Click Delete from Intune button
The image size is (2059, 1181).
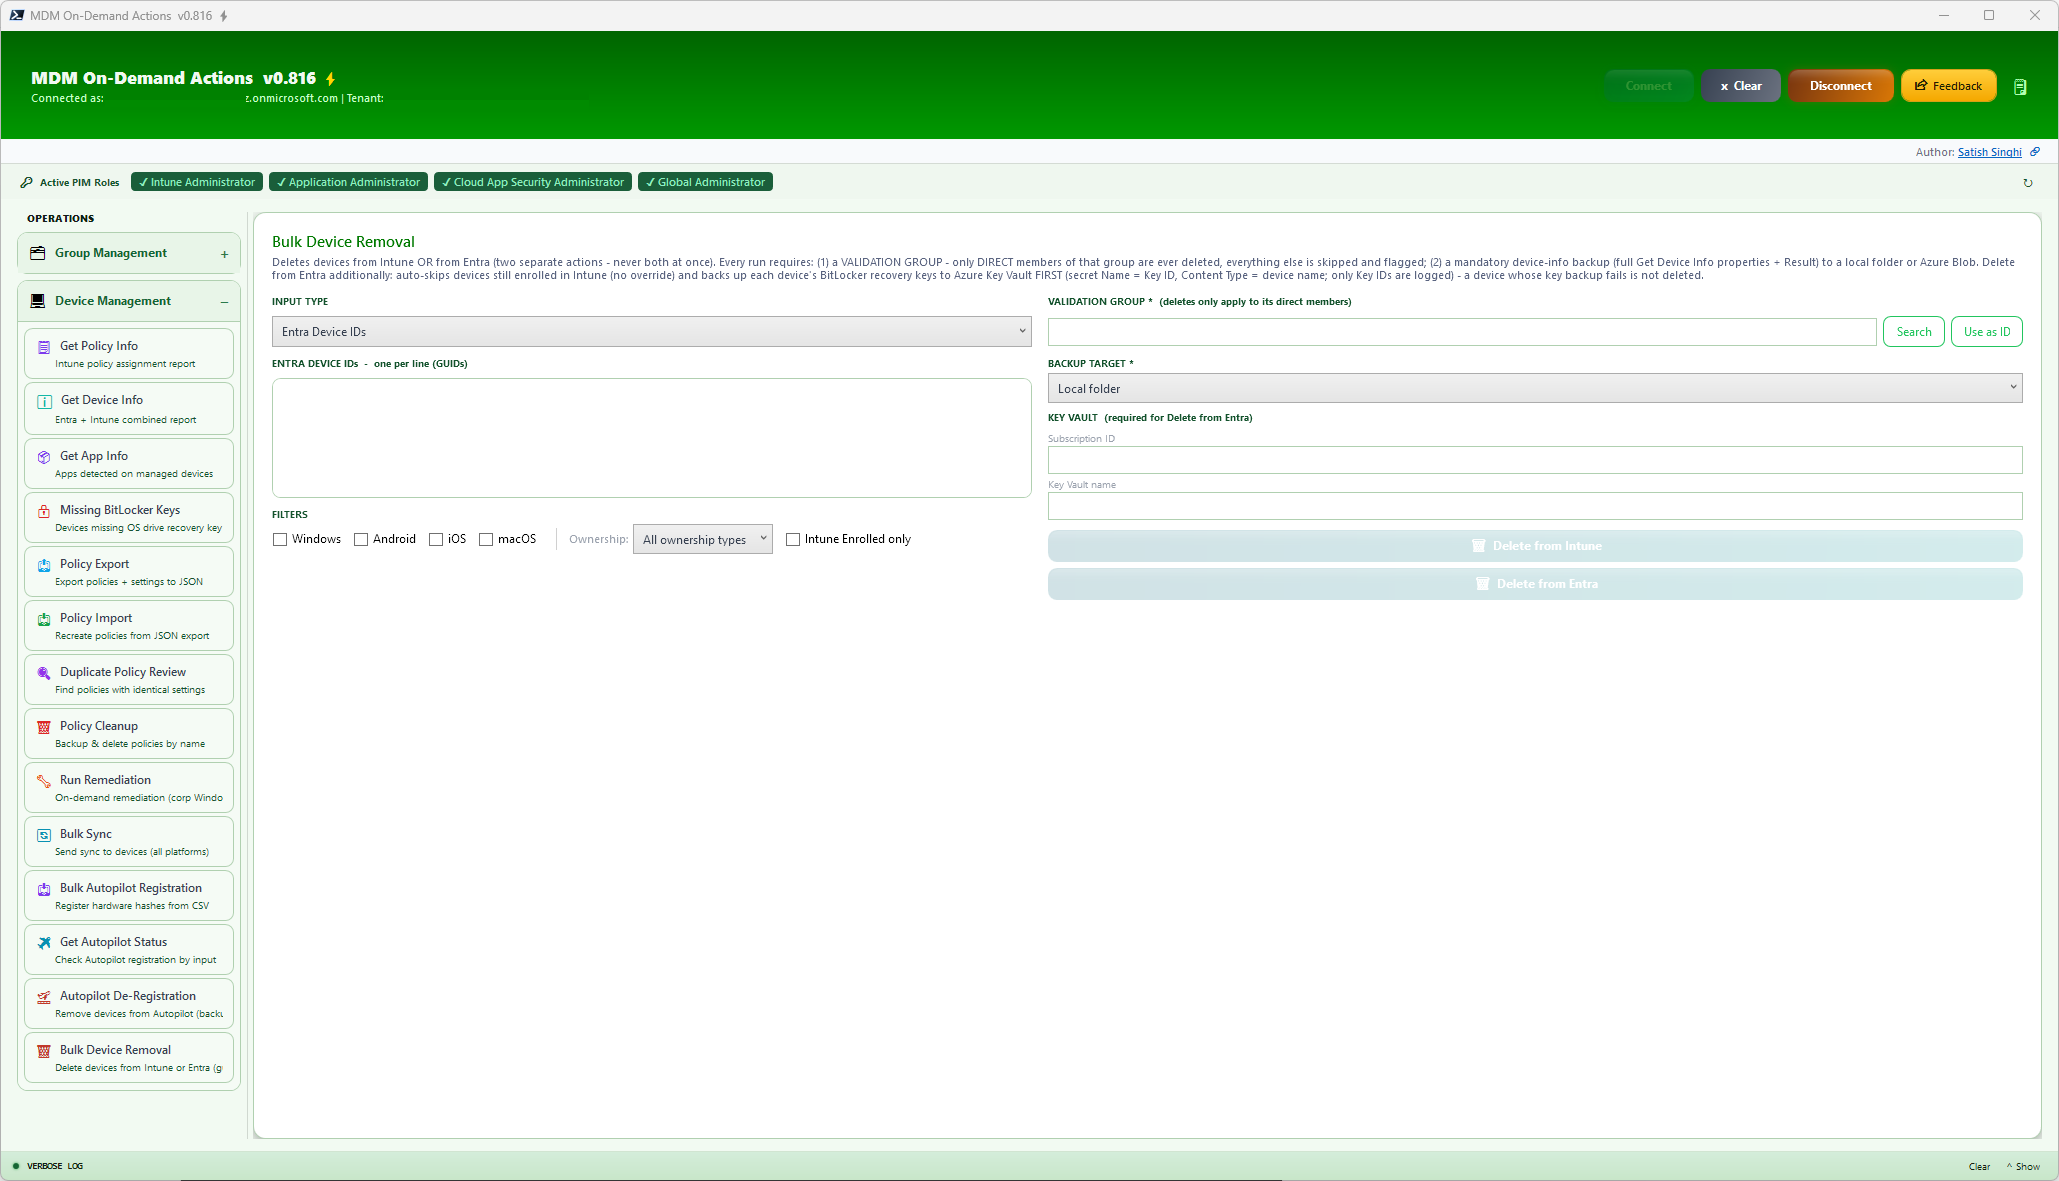tap(1535, 546)
